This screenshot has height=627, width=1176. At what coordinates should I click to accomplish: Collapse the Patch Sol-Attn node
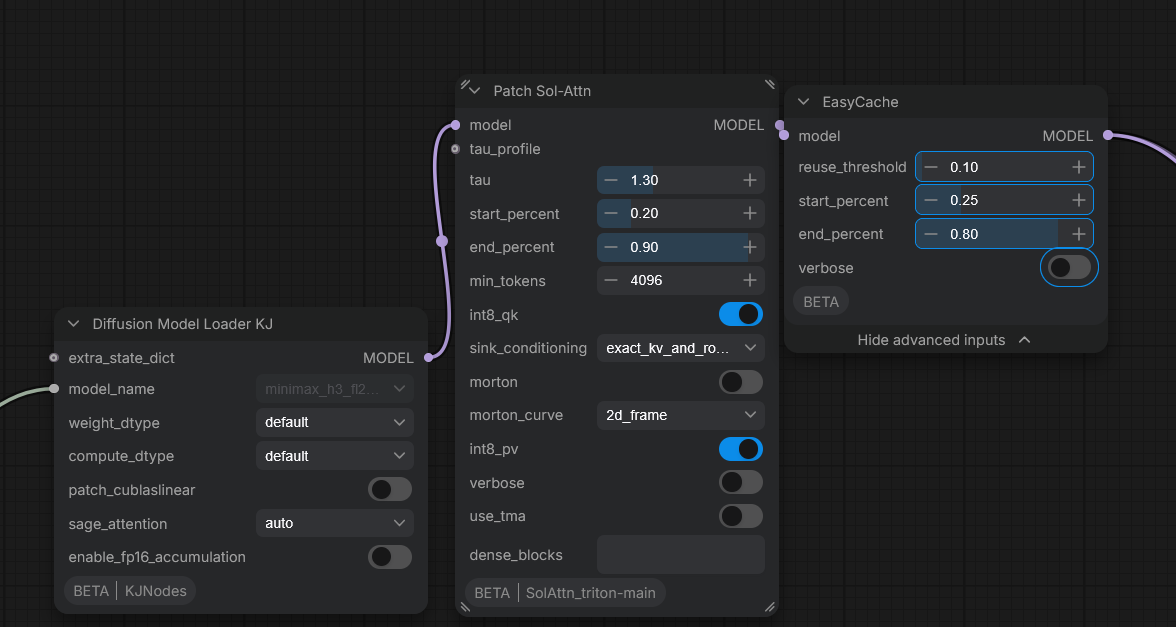click(x=475, y=91)
